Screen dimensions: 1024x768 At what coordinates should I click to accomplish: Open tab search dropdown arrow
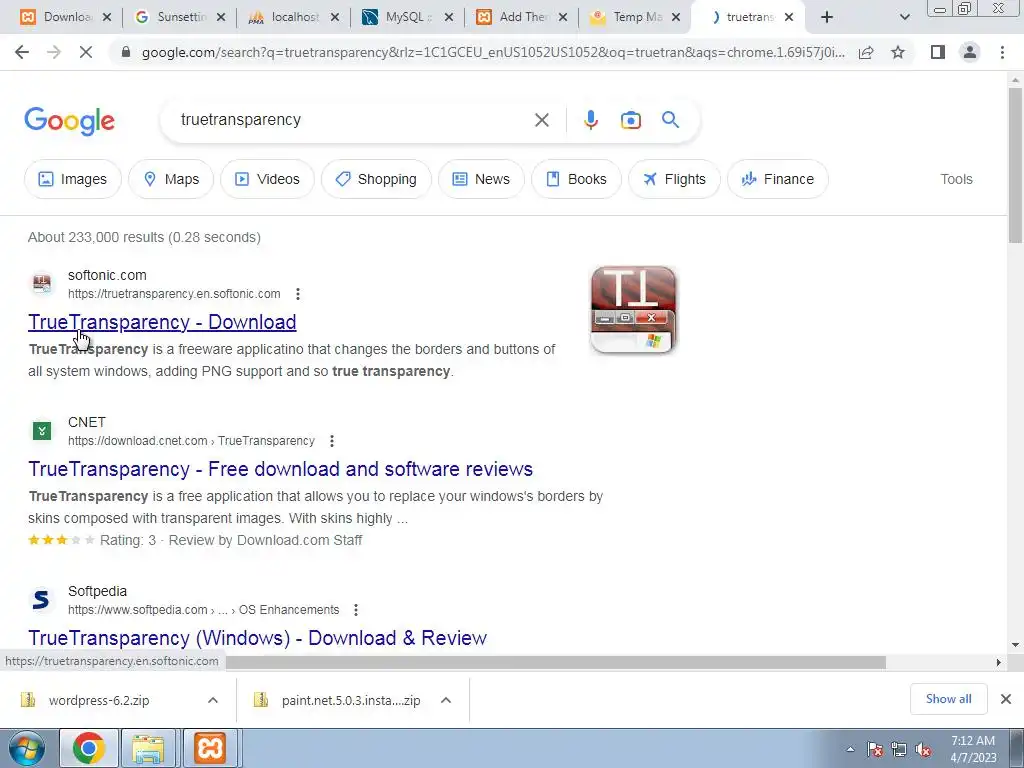pos(904,18)
